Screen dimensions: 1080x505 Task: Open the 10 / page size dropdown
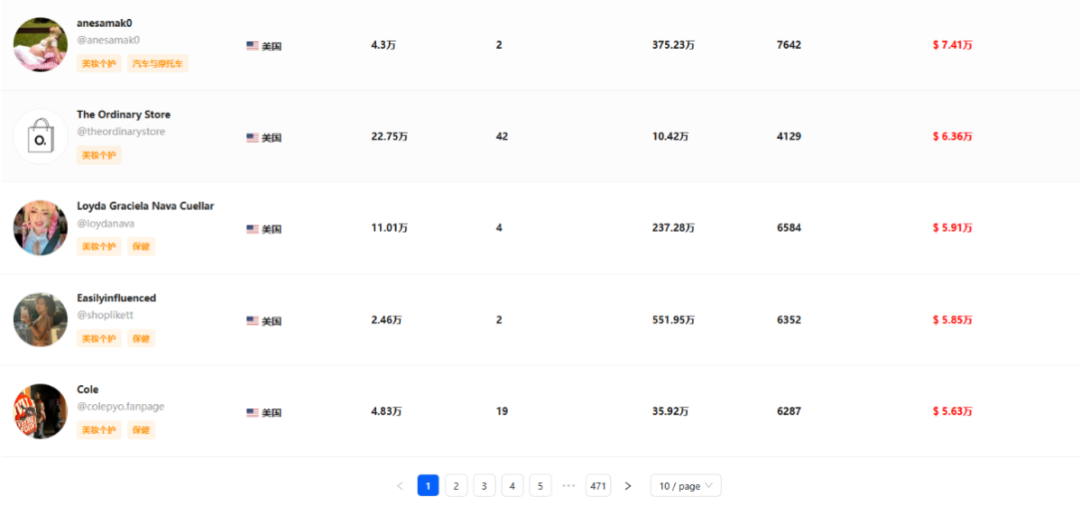tap(686, 486)
